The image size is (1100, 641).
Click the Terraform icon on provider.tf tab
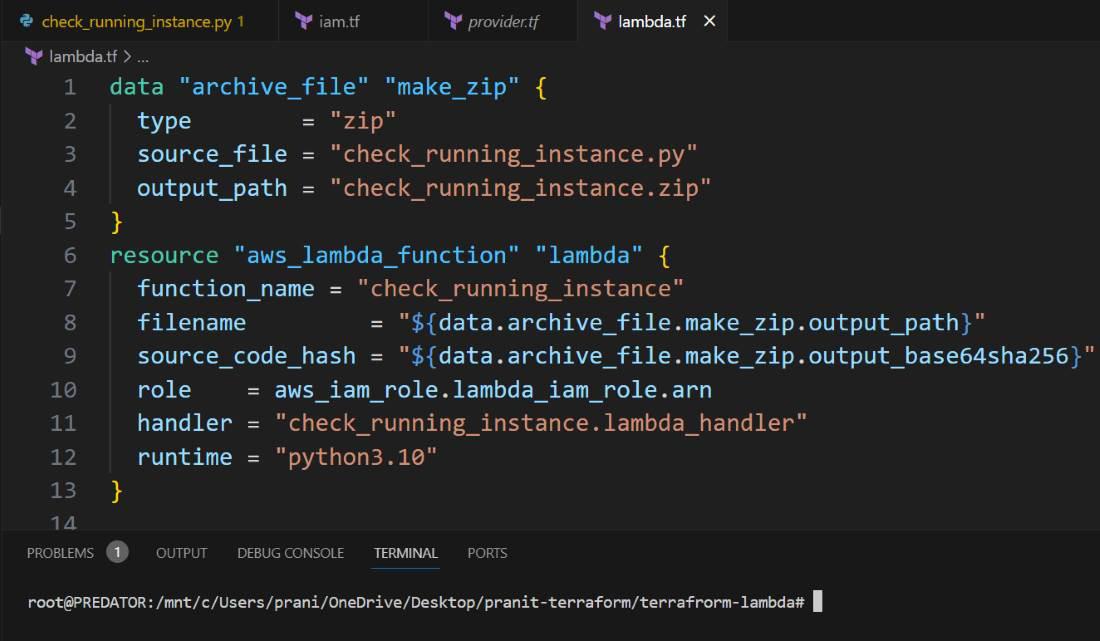(453, 22)
